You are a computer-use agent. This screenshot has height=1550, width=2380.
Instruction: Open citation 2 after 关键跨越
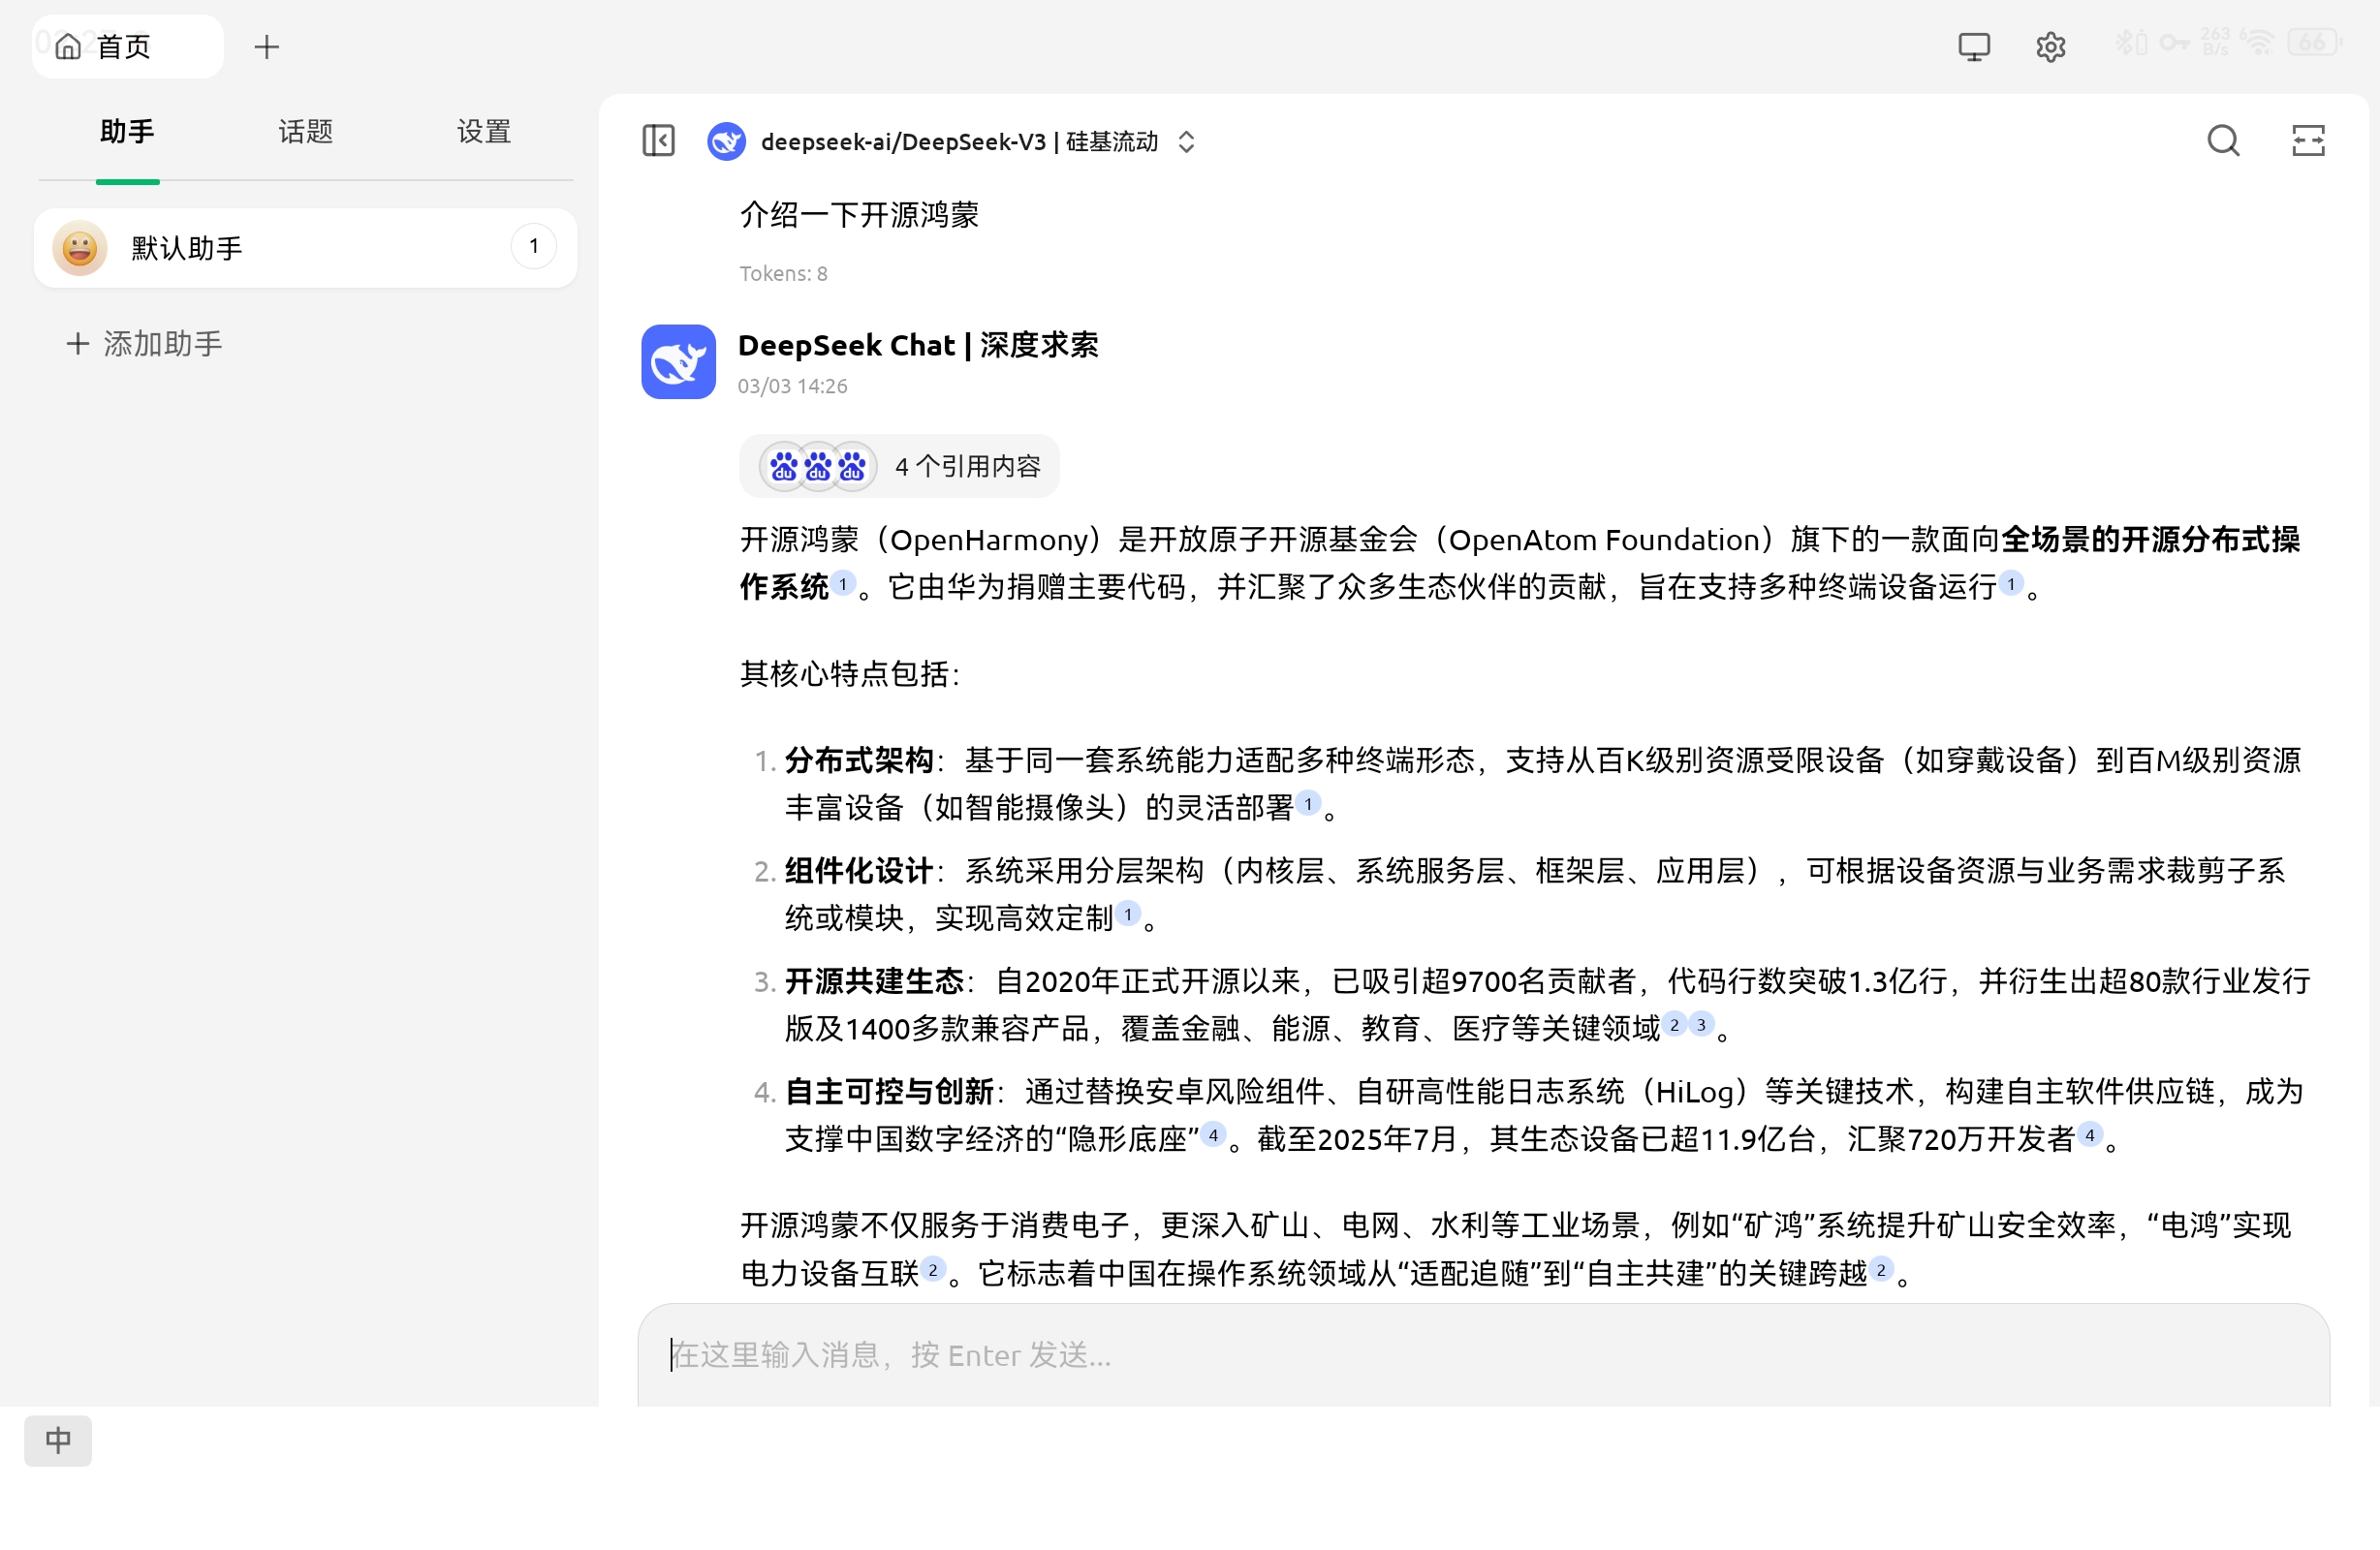[x=1881, y=1270]
